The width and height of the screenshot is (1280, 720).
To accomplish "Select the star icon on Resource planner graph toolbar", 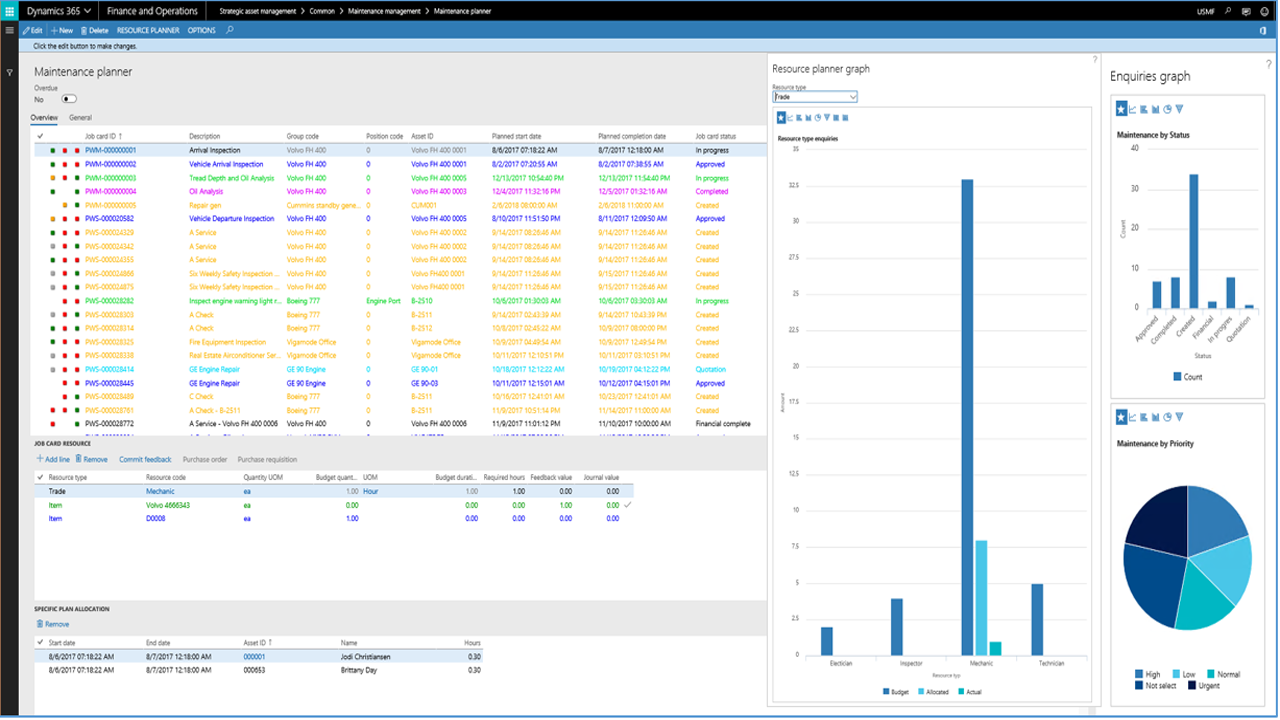I will pos(781,117).
